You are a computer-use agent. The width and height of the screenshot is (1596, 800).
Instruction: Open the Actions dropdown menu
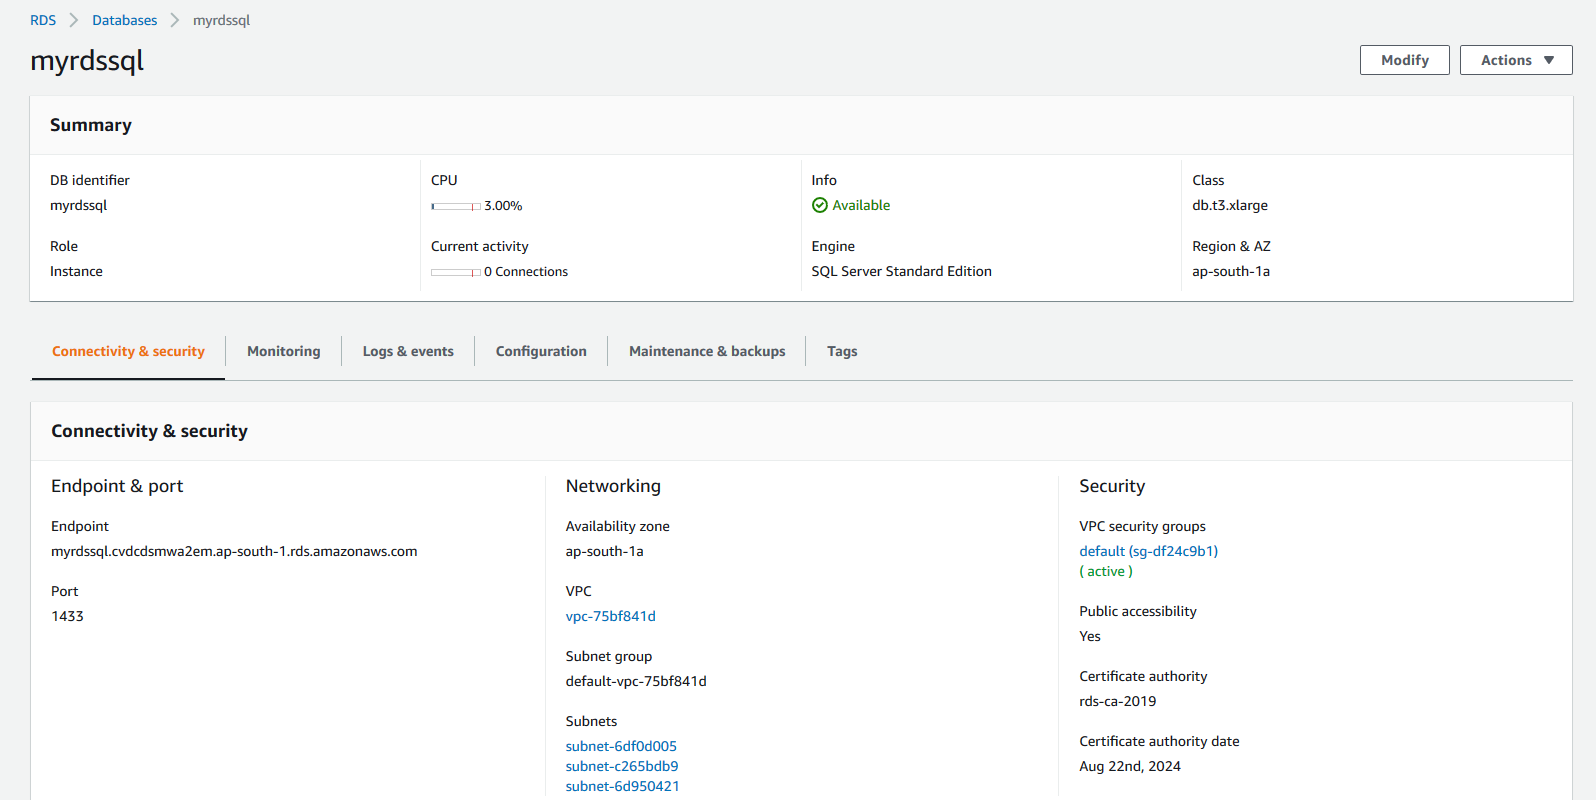click(1515, 60)
